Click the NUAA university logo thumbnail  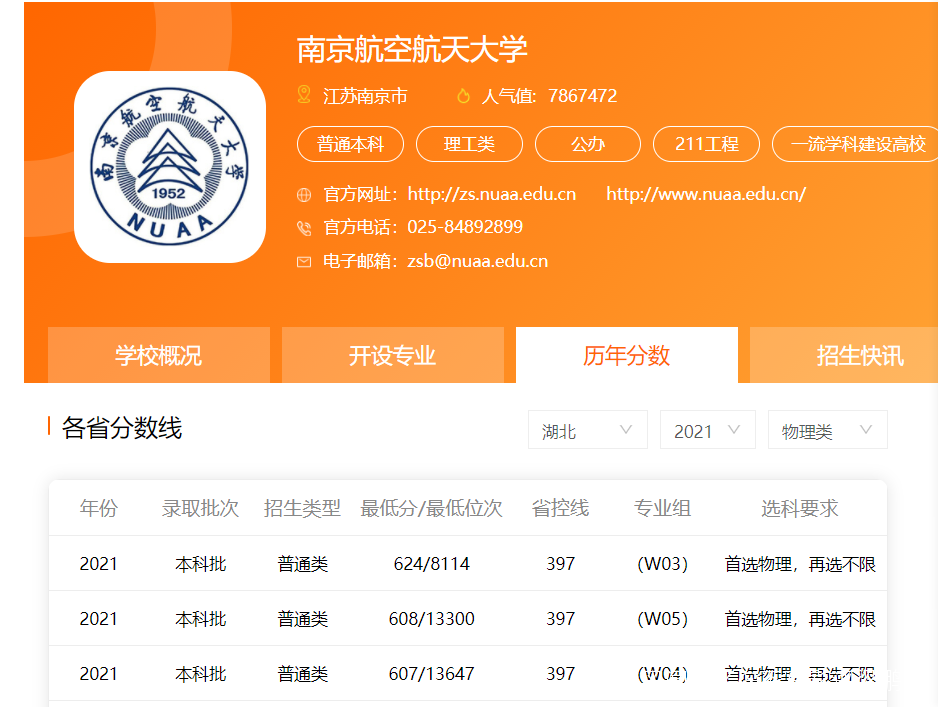[x=170, y=167]
